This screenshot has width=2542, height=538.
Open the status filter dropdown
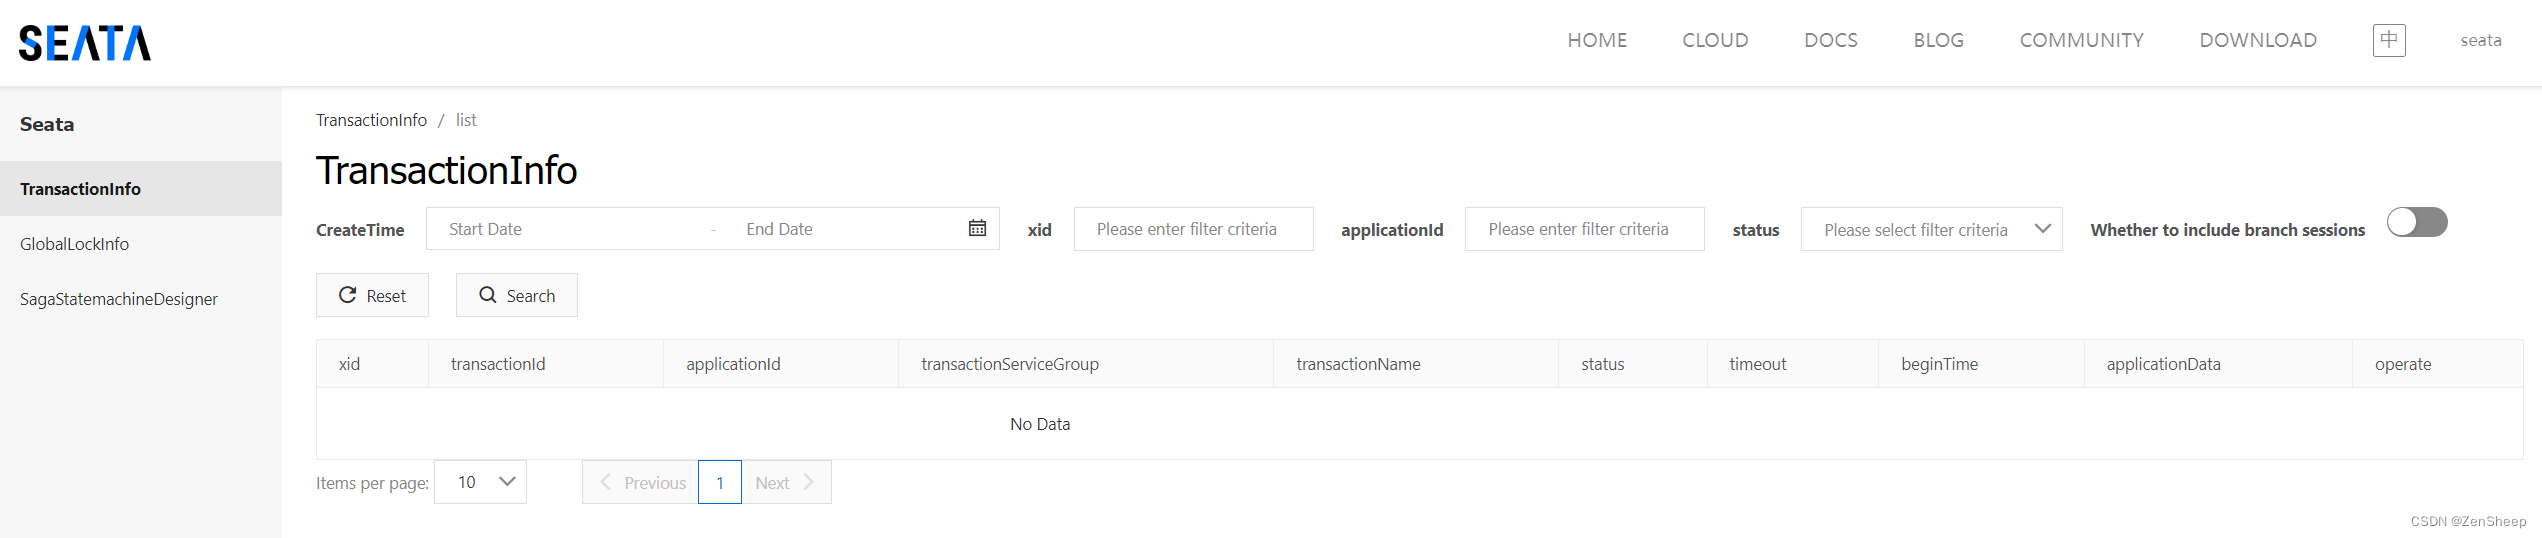point(1931,229)
